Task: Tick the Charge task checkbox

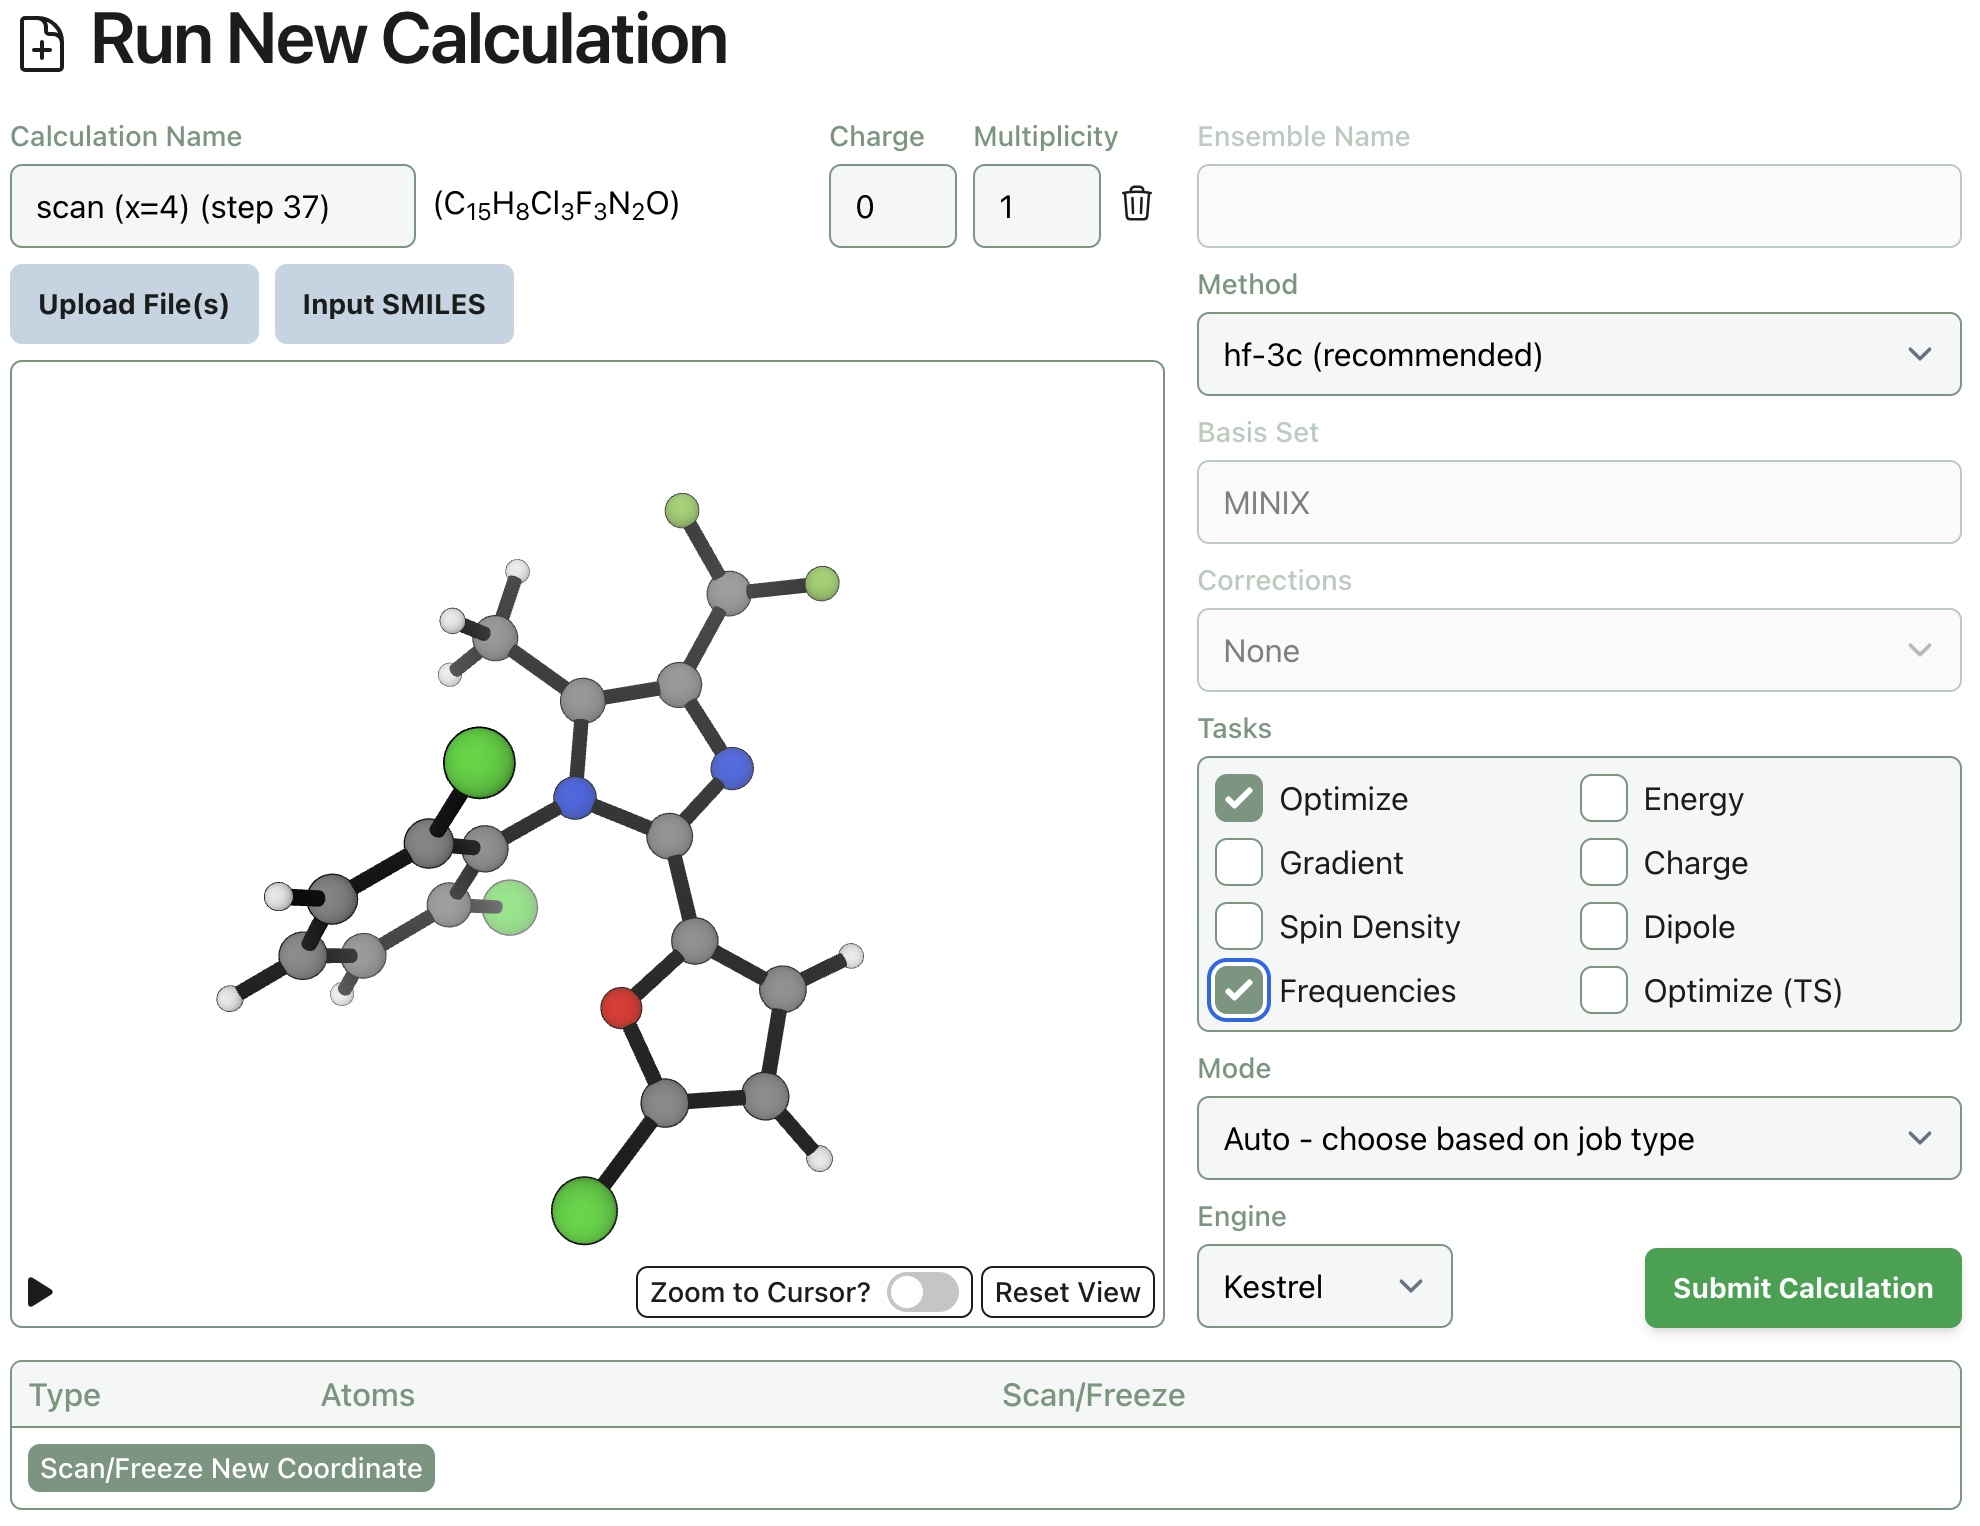Action: pos(1603,862)
